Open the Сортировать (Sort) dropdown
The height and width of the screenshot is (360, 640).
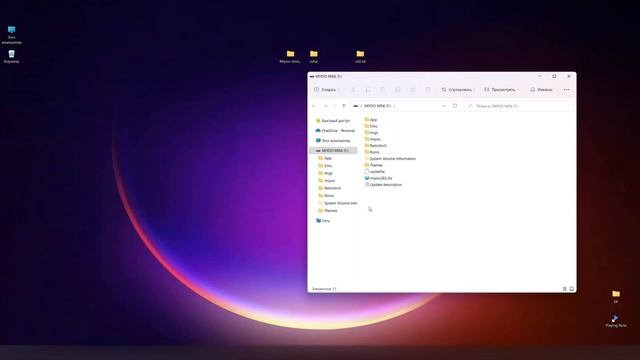[458, 89]
